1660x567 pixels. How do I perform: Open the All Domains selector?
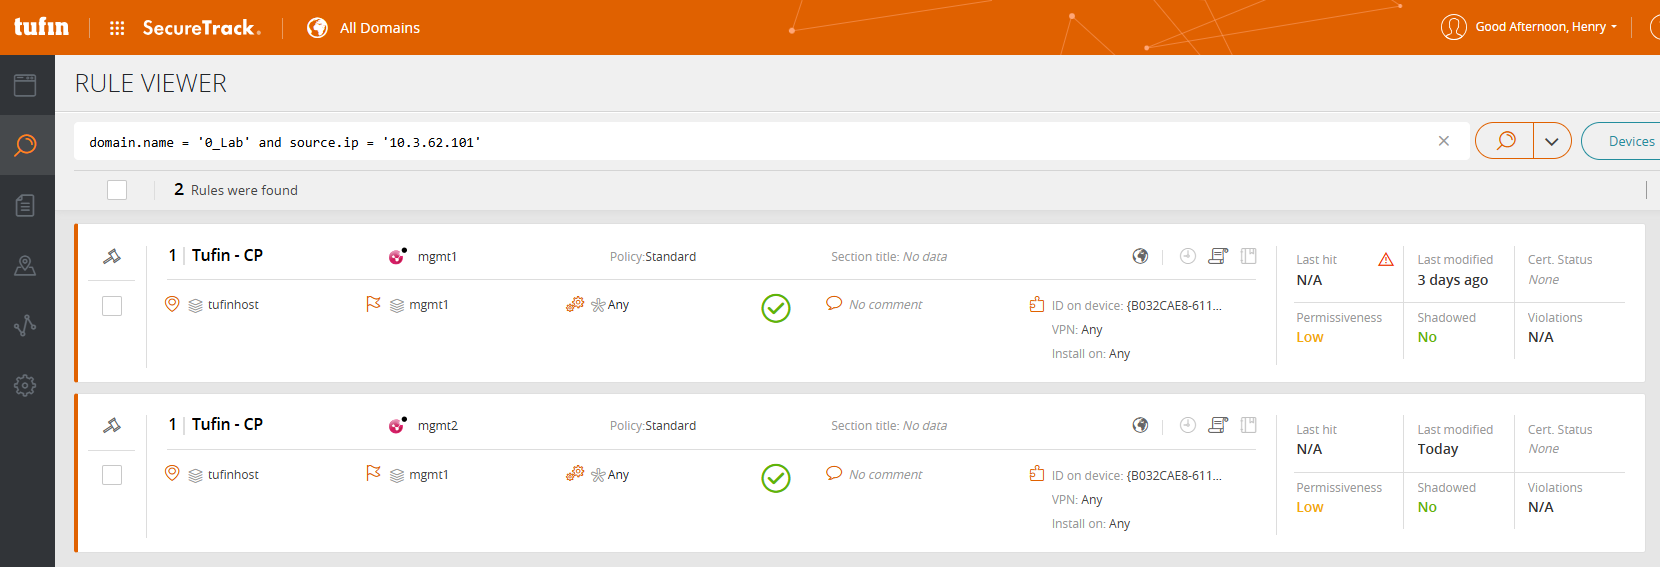pos(365,28)
